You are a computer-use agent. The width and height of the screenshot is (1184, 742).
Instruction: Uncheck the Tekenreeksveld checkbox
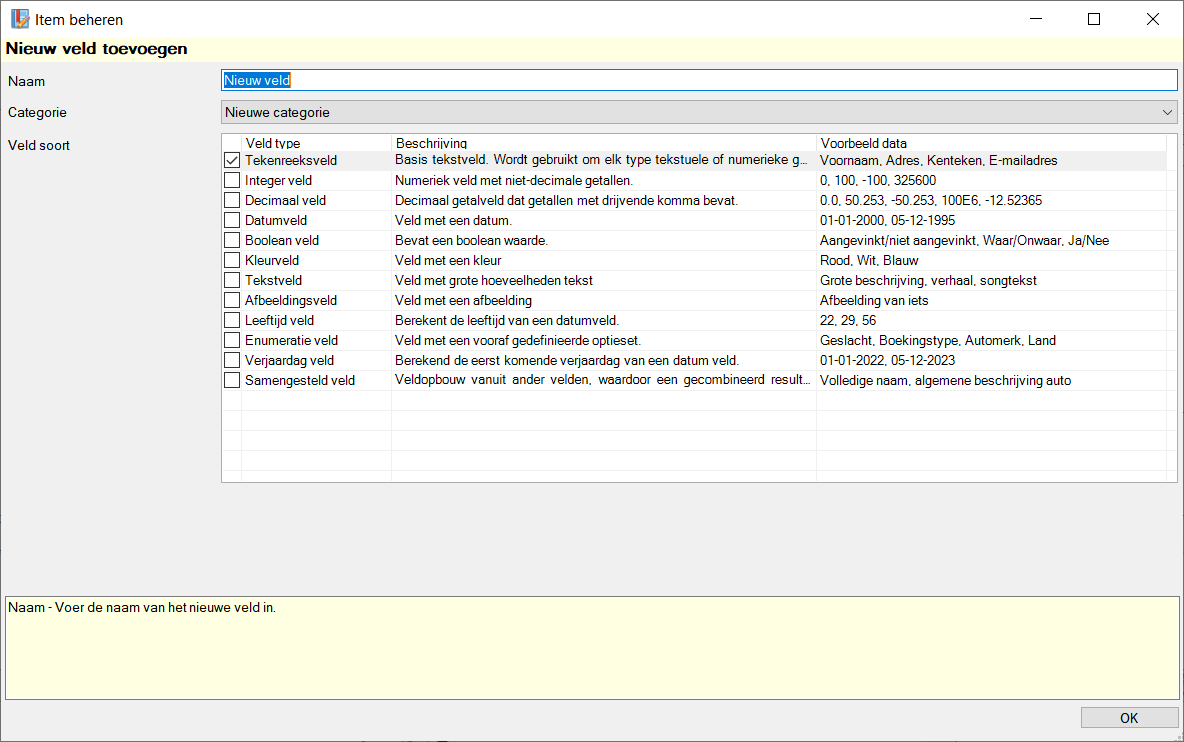coord(232,160)
